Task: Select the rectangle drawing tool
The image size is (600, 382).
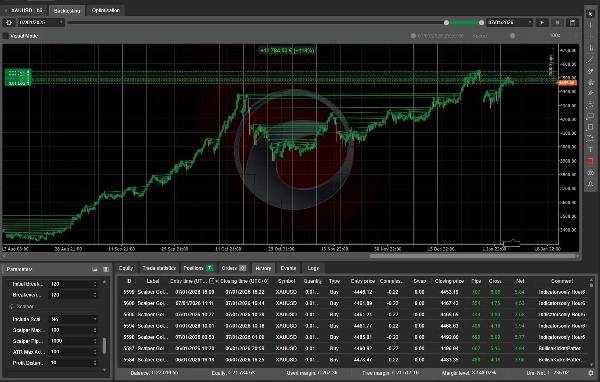Action: (590, 127)
